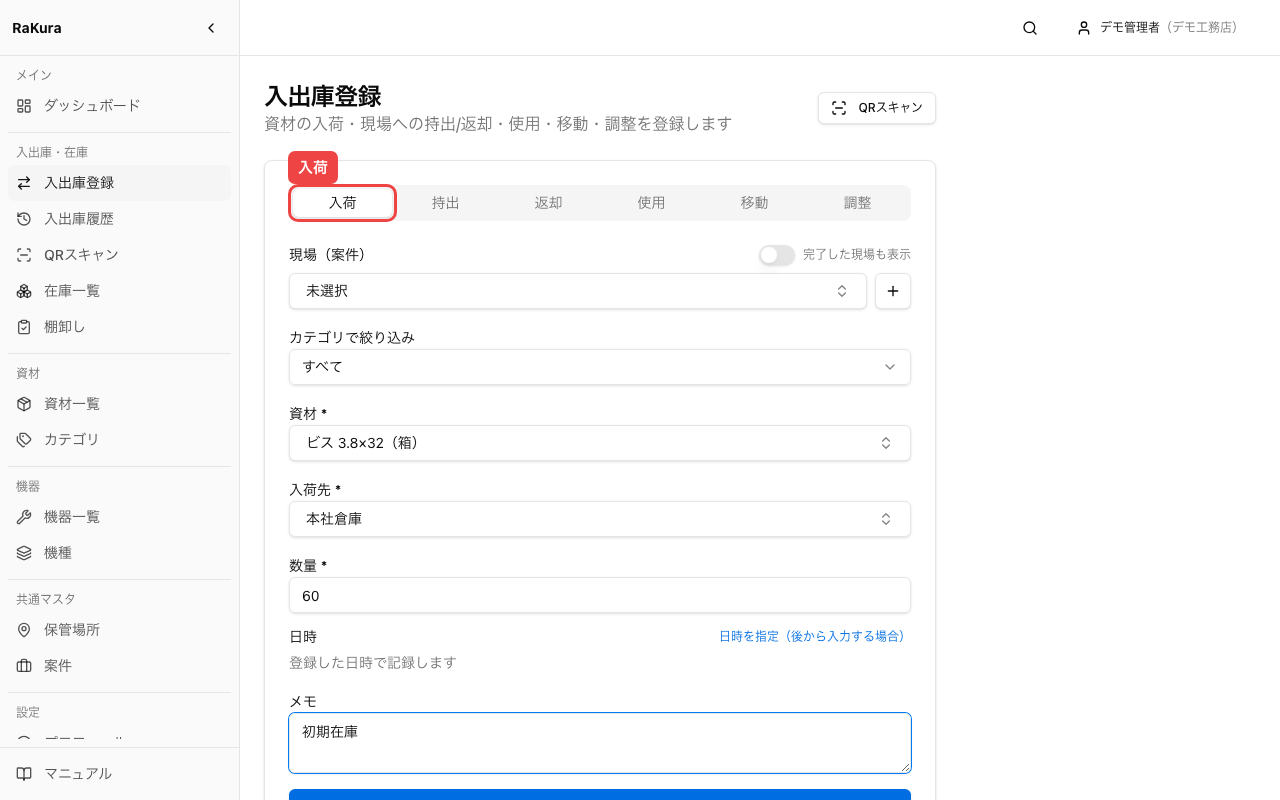Select the 入荷 tab
Screen dimensions: 1280x800
coord(343,203)
